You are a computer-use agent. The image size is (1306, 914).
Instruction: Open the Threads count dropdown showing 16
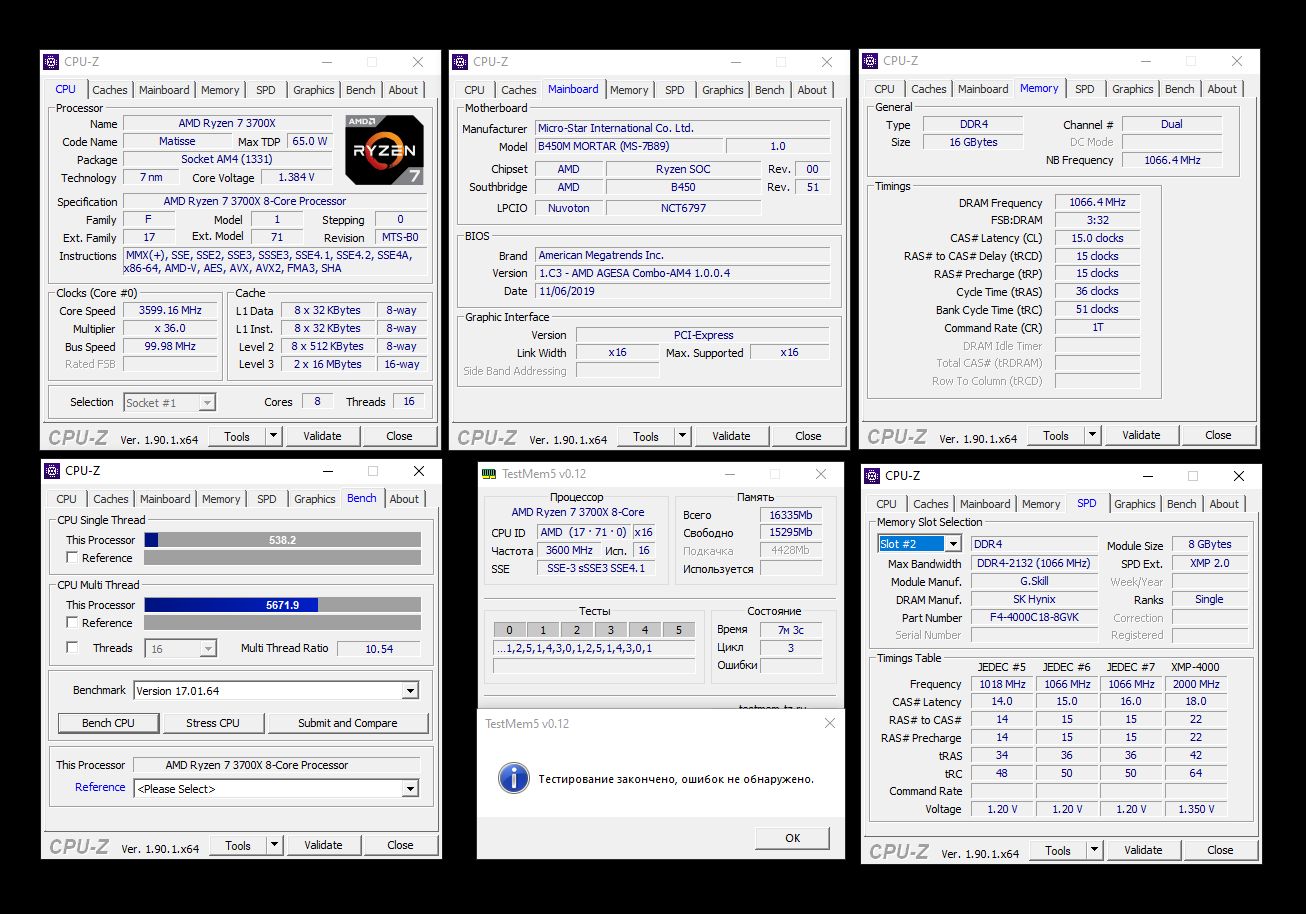pos(208,649)
